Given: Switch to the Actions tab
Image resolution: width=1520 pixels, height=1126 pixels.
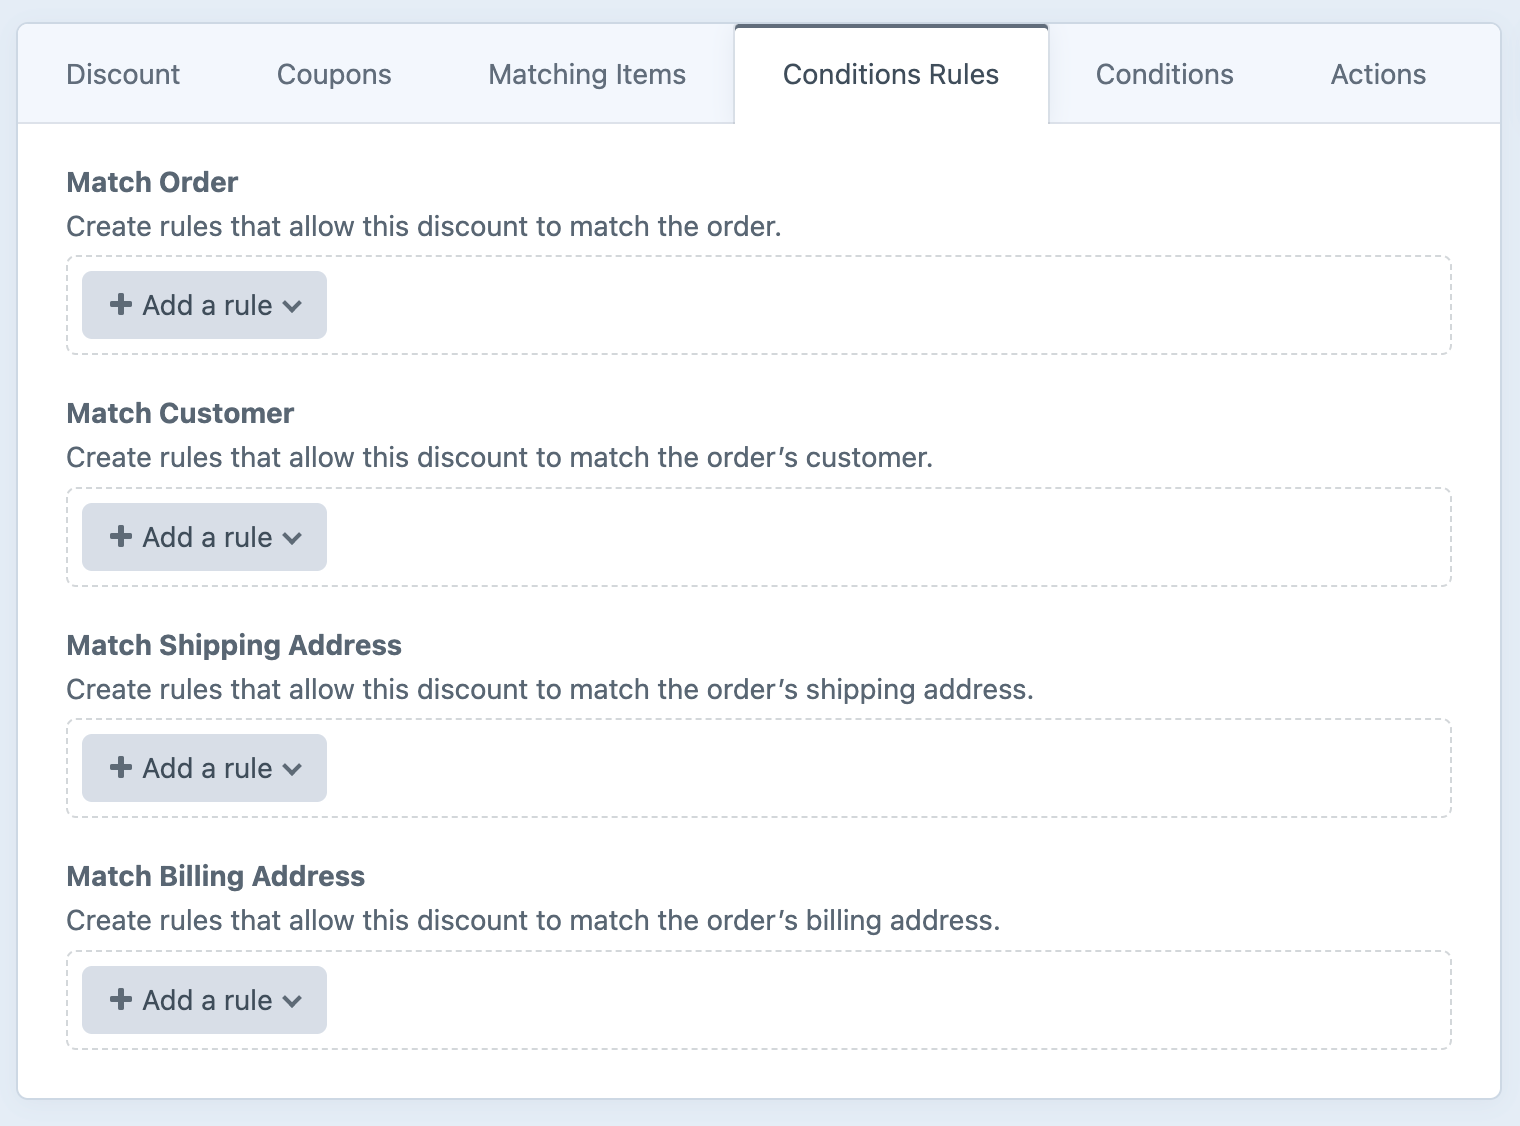Looking at the screenshot, I should tap(1378, 74).
